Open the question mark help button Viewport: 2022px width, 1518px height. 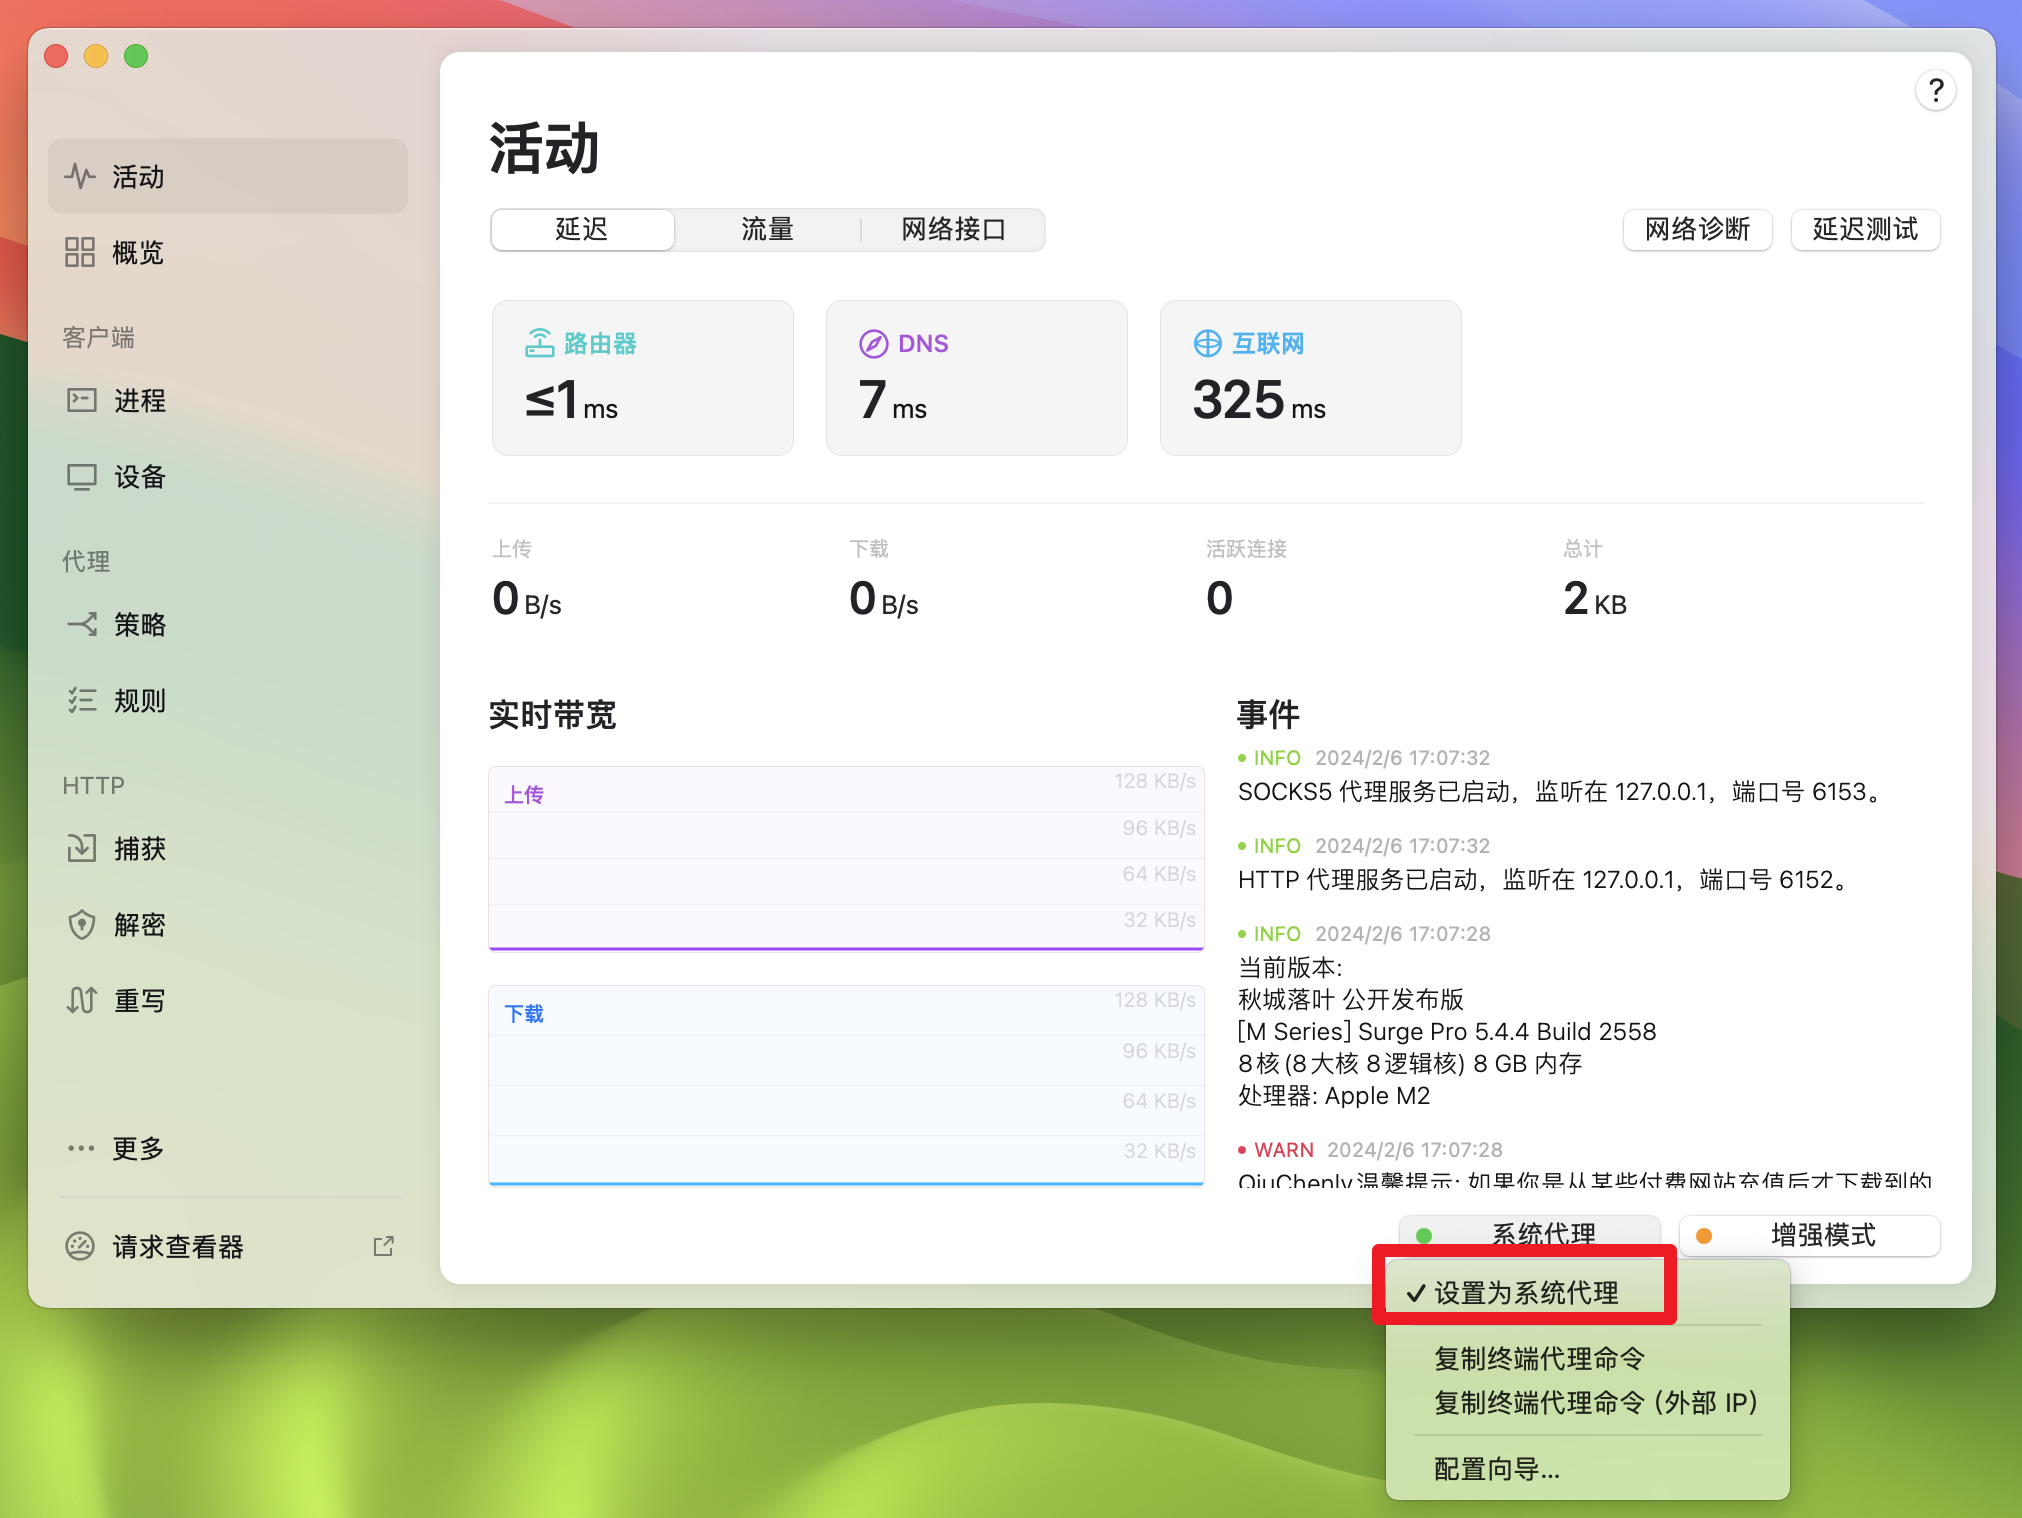coord(1936,91)
